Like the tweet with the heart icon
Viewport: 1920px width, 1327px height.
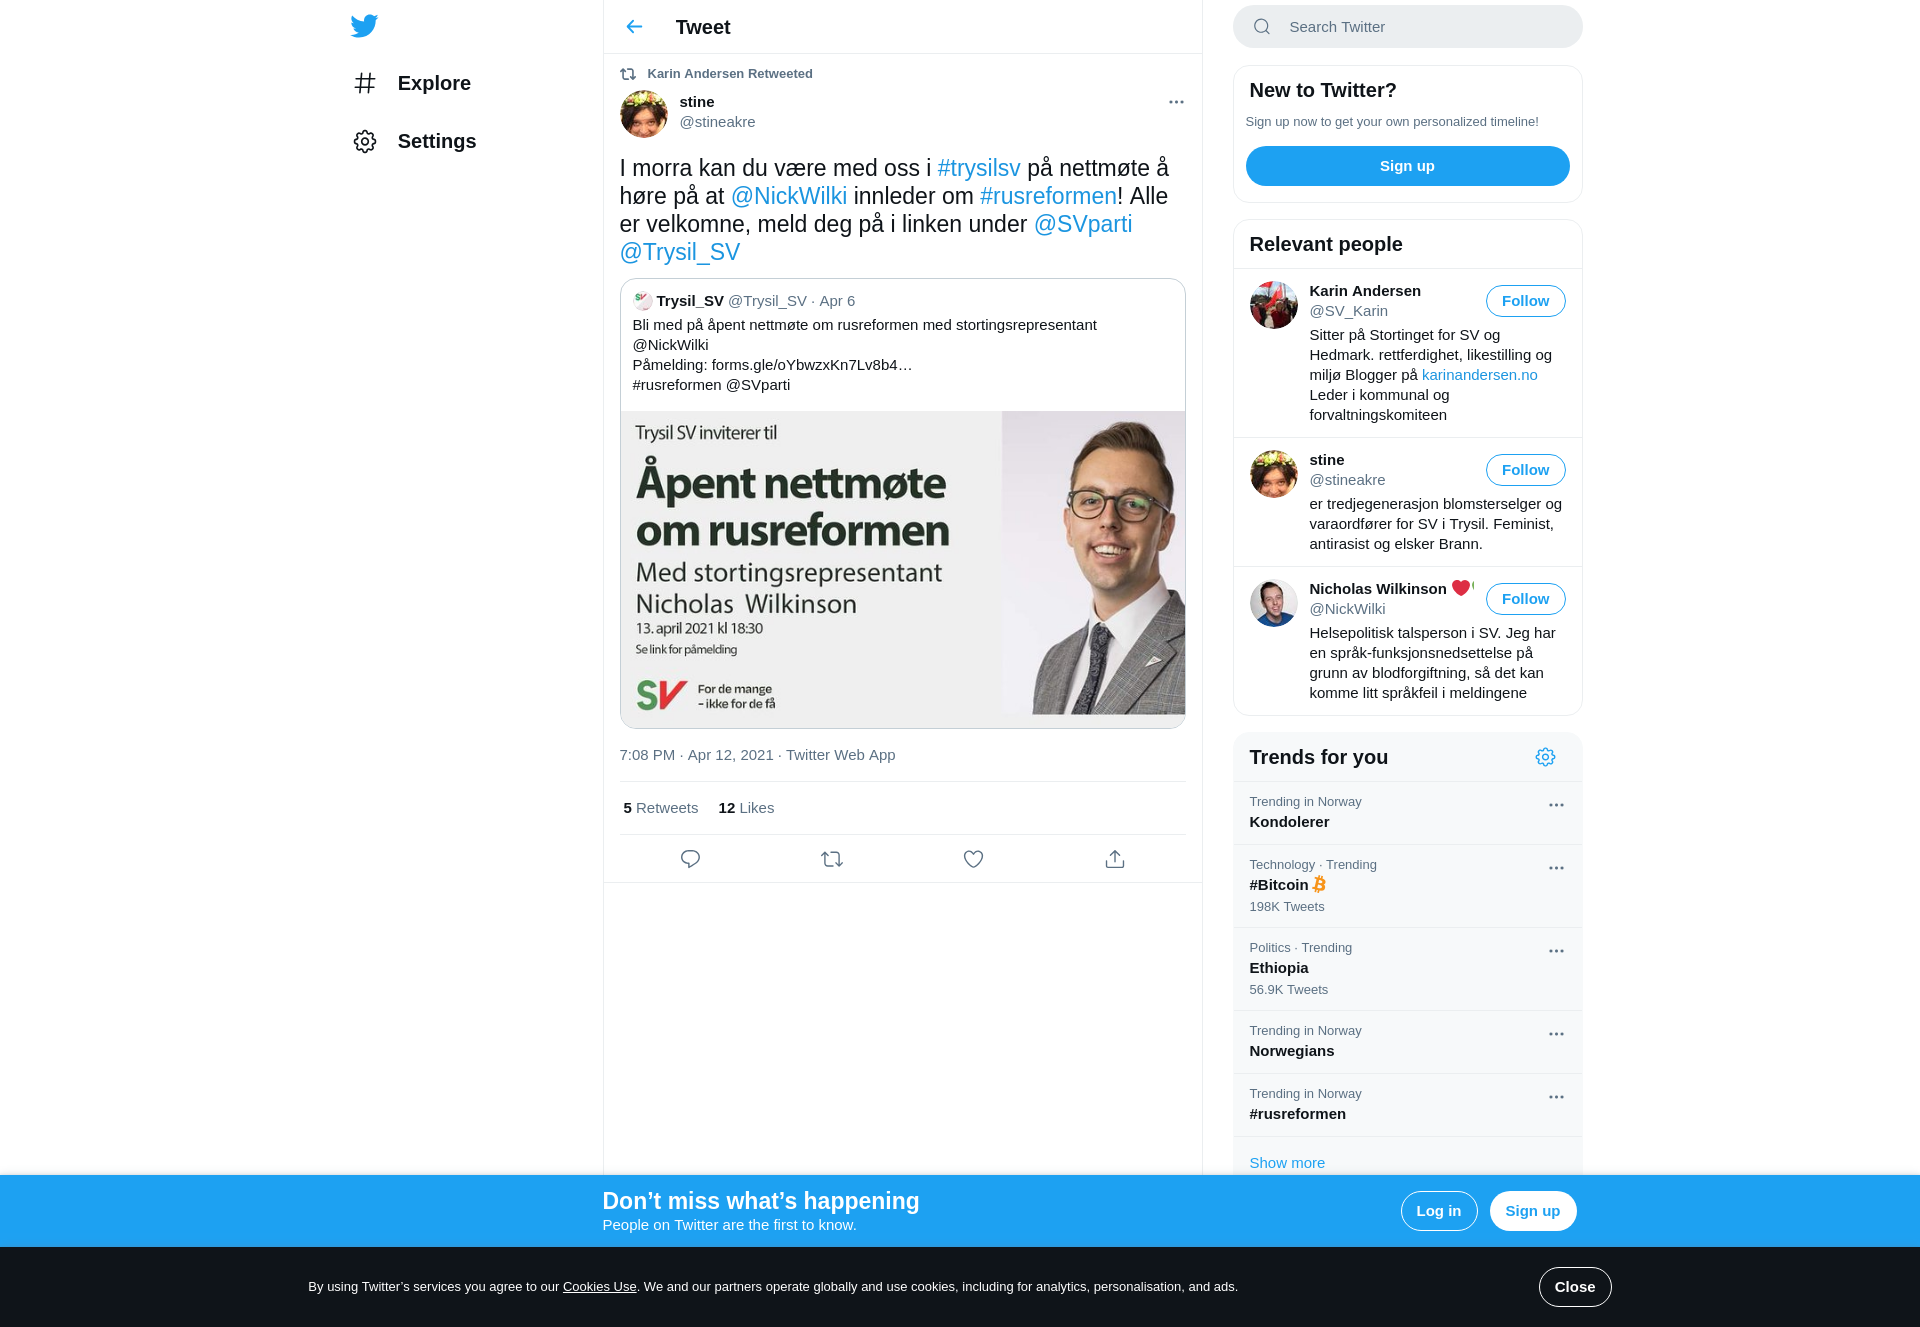[973, 859]
